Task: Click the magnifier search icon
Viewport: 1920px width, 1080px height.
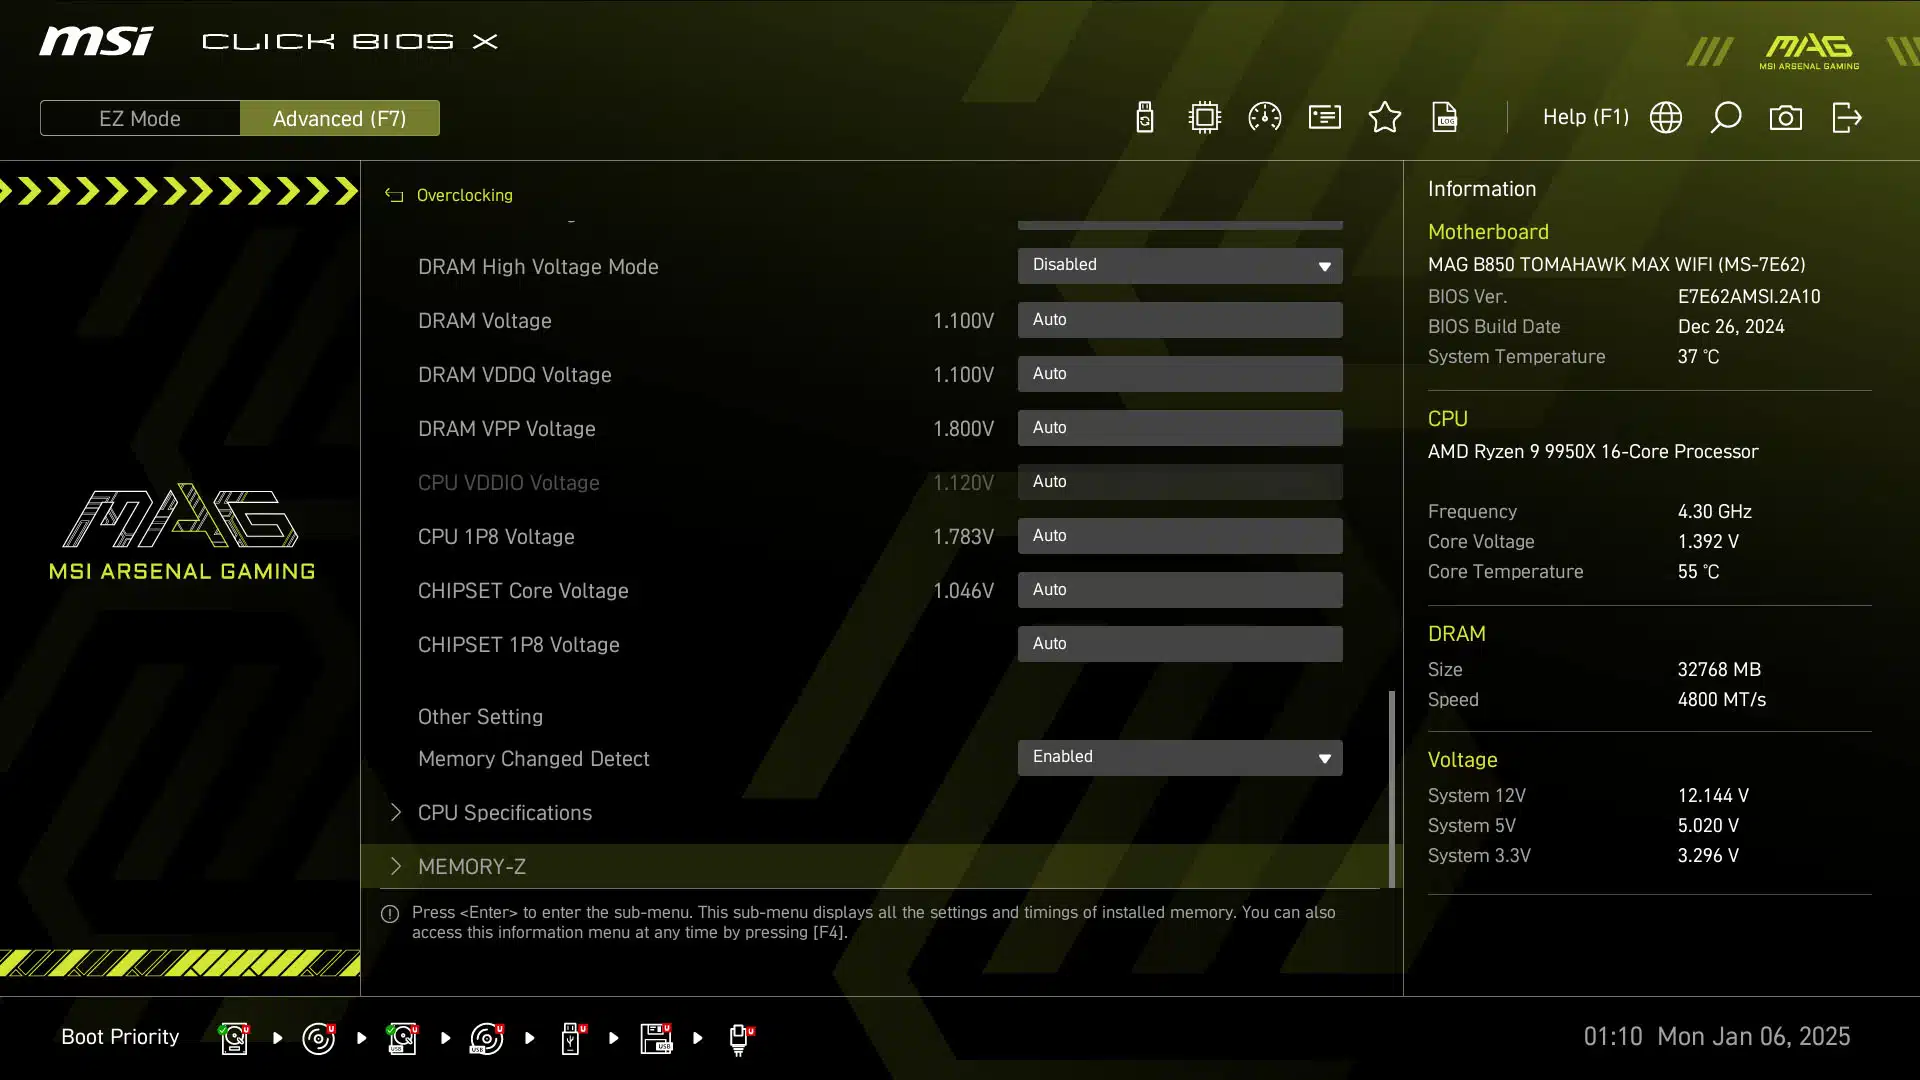Action: point(1726,118)
